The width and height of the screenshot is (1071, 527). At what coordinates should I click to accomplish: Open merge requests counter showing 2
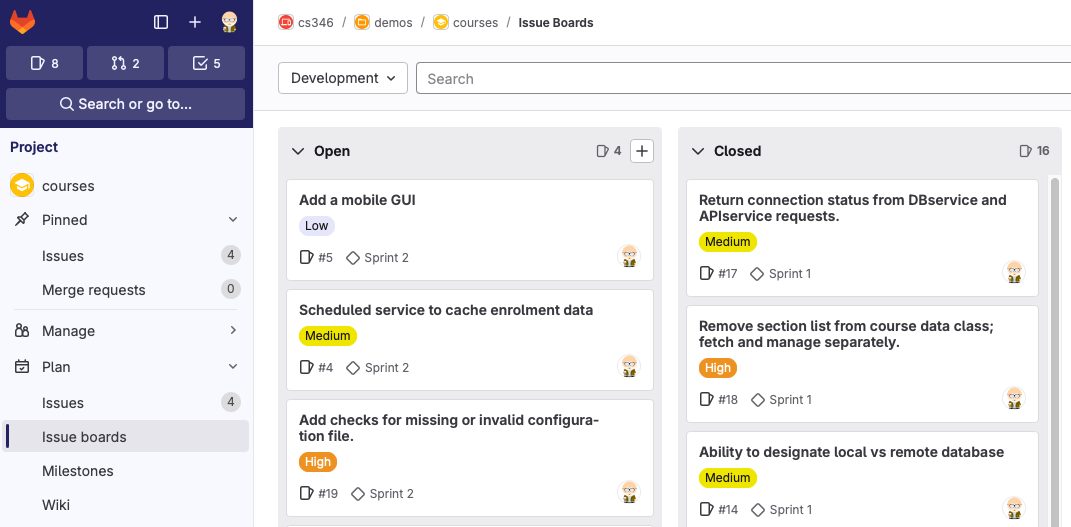point(125,63)
